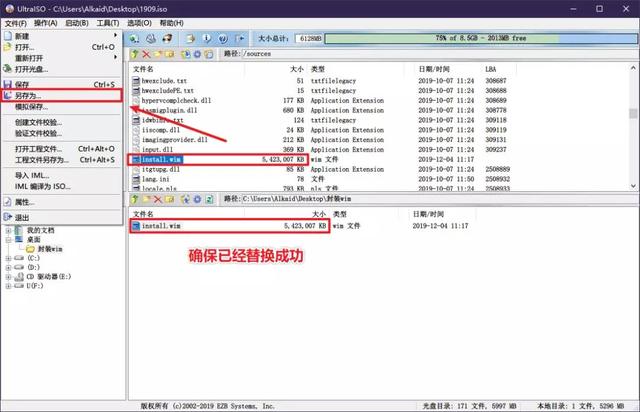Click local path field C:\Users\Alkaid\Desktop
The height and width of the screenshot is (412, 640).
coord(439,199)
